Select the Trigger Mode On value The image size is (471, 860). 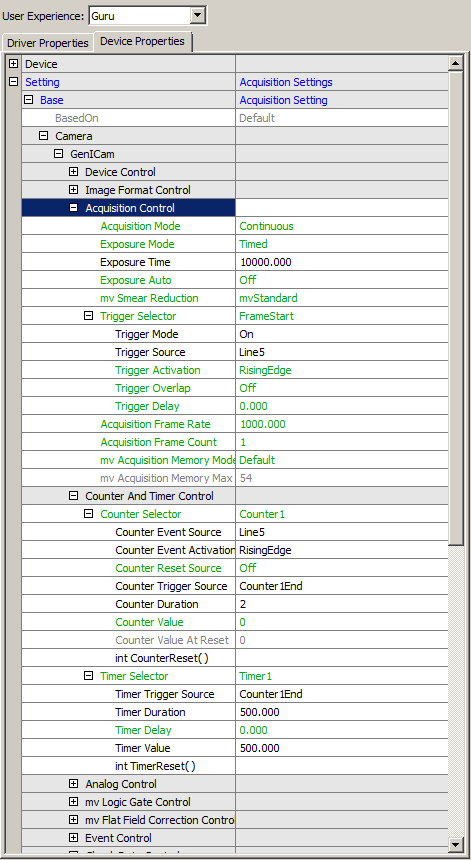[342, 334]
